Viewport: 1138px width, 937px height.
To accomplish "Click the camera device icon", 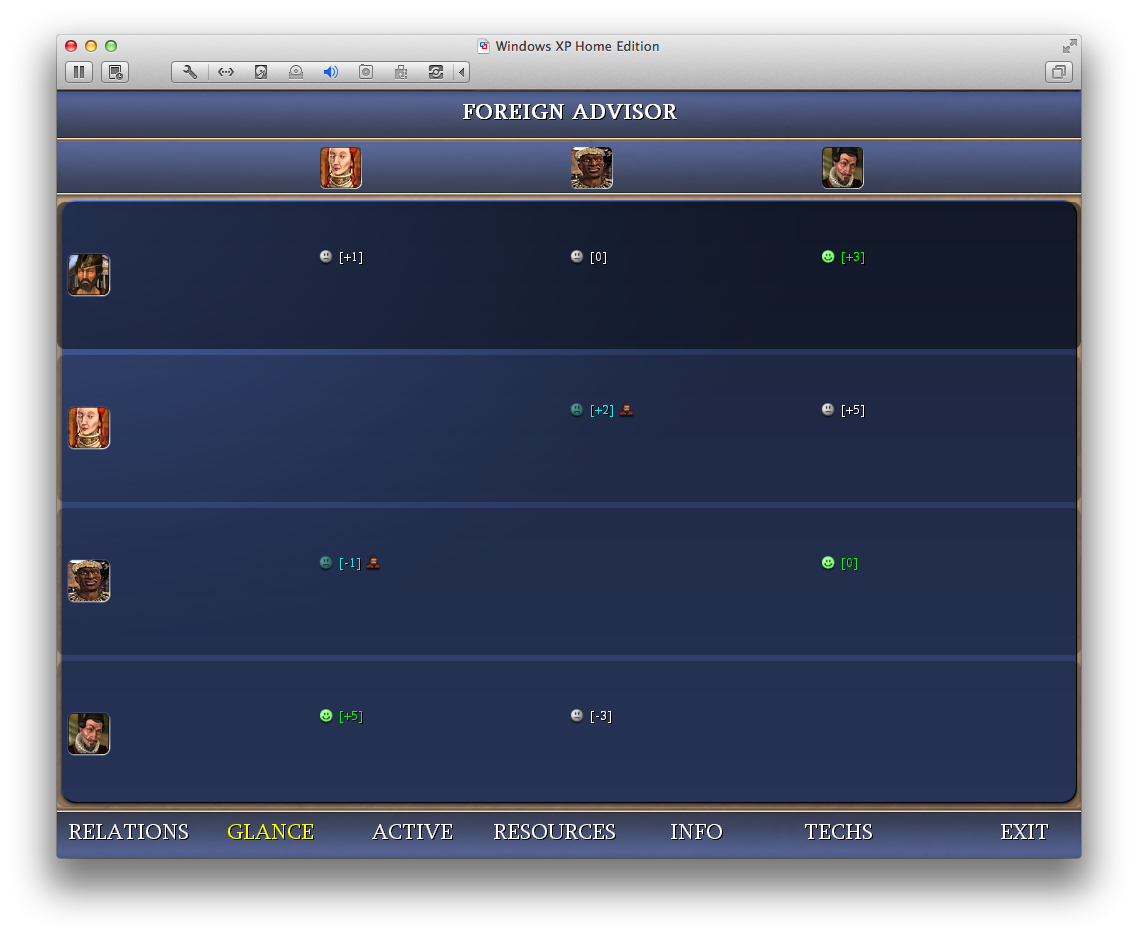I will pos(366,72).
